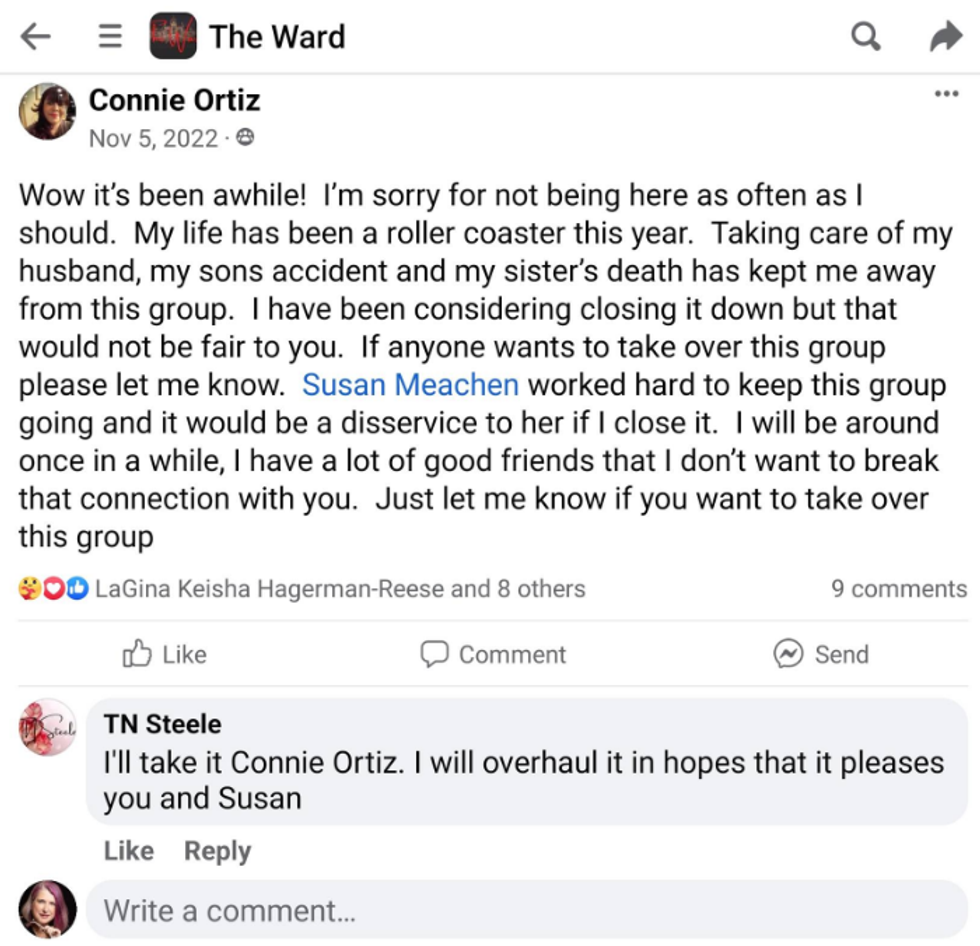Screen dimensions: 980x946
Task: Open the Susan Meachen tagged link
Action: point(410,385)
